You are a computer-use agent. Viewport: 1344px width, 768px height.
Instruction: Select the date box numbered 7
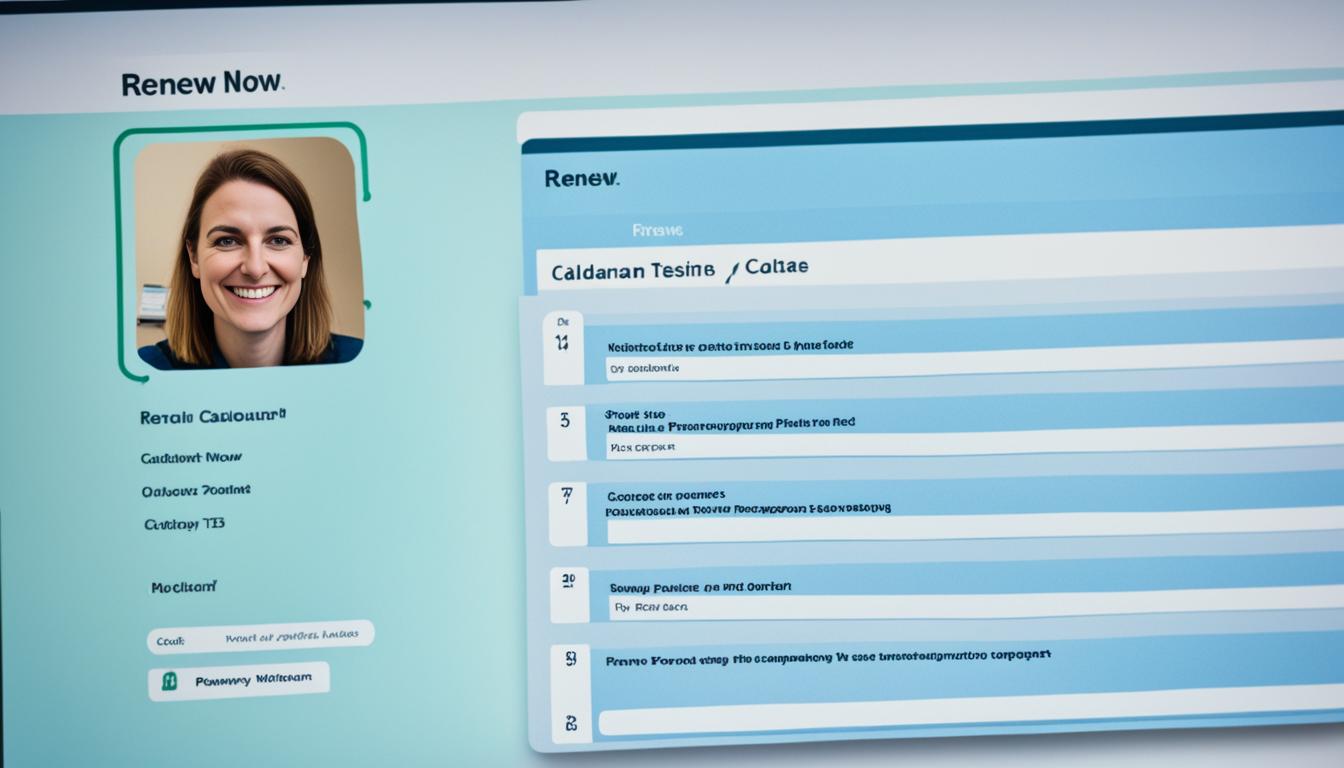coord(567,513)
